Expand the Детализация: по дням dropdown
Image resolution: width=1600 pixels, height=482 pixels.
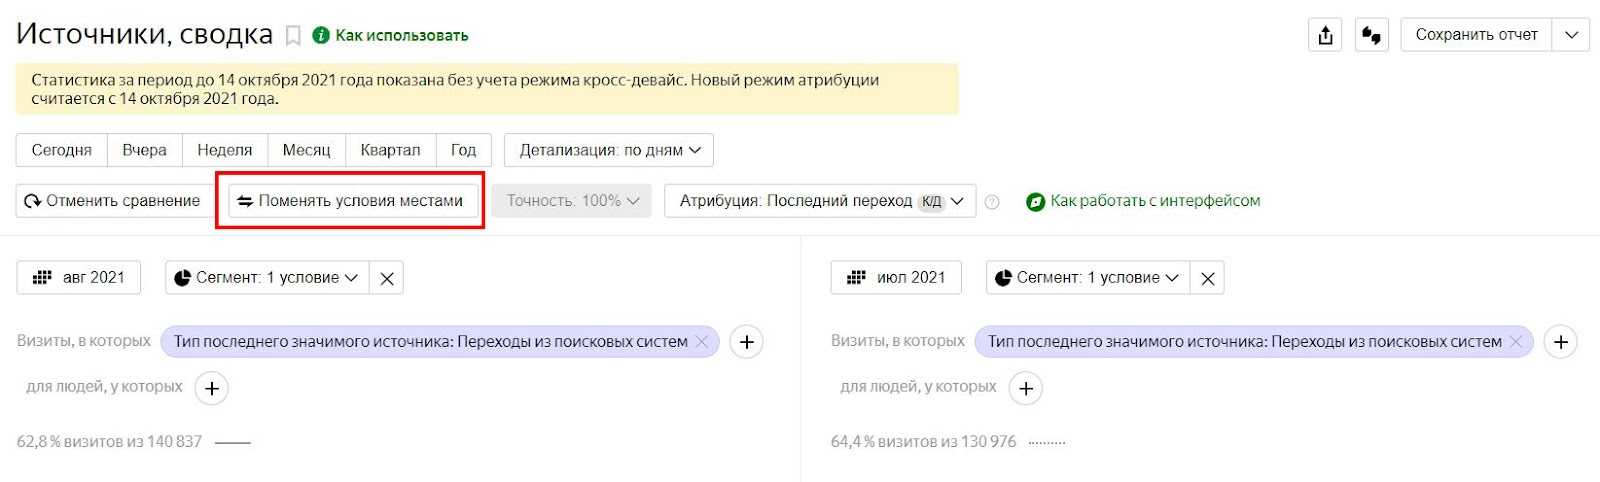point(609,150)
